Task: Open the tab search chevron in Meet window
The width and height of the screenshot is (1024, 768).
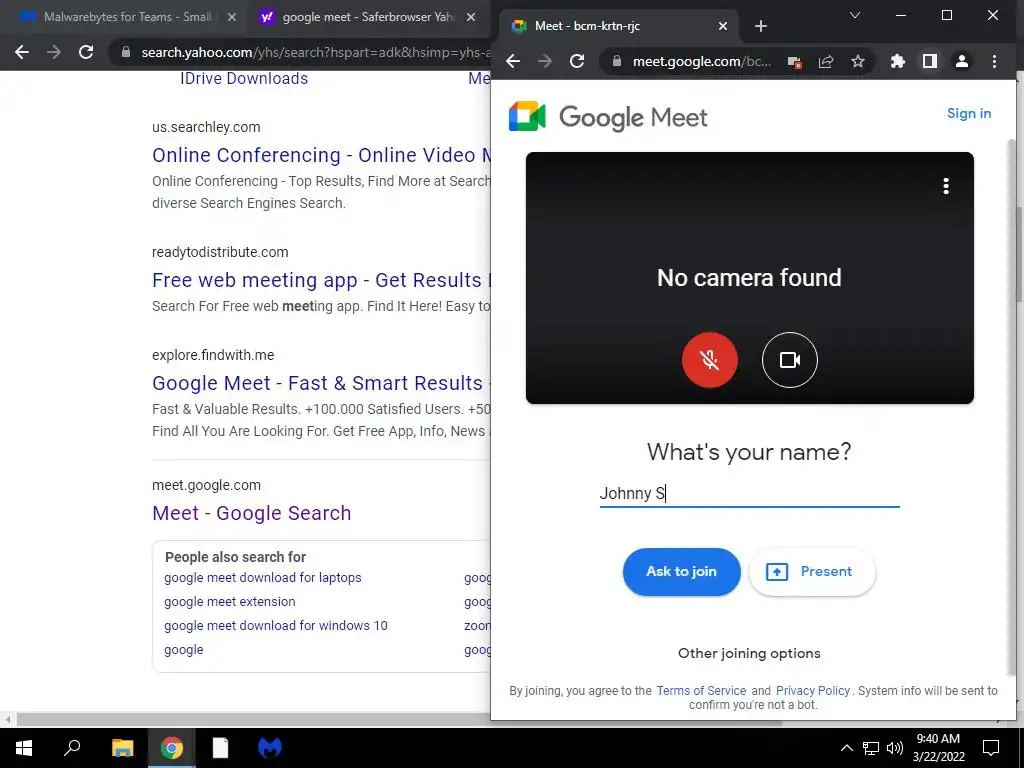Action: click(x=854, y=15)
